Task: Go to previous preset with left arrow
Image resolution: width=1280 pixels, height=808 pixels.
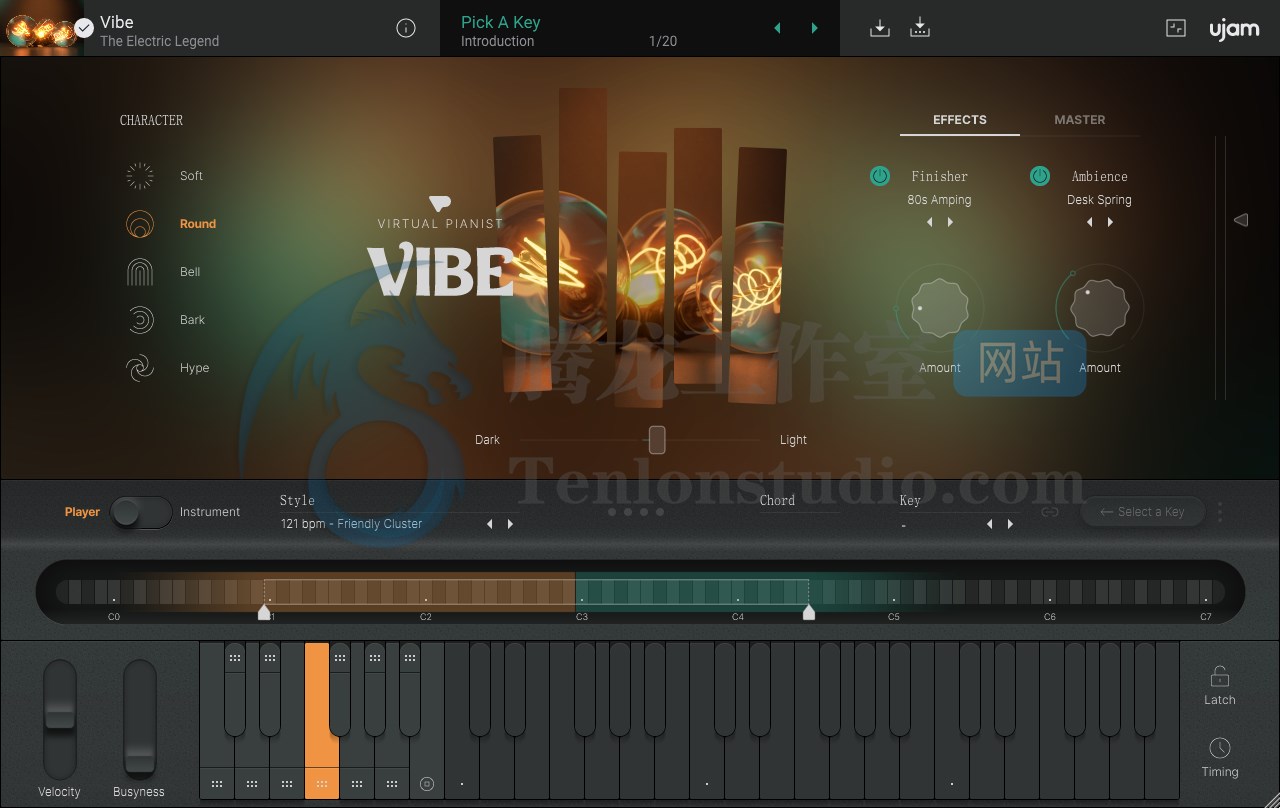Action: 778,28
